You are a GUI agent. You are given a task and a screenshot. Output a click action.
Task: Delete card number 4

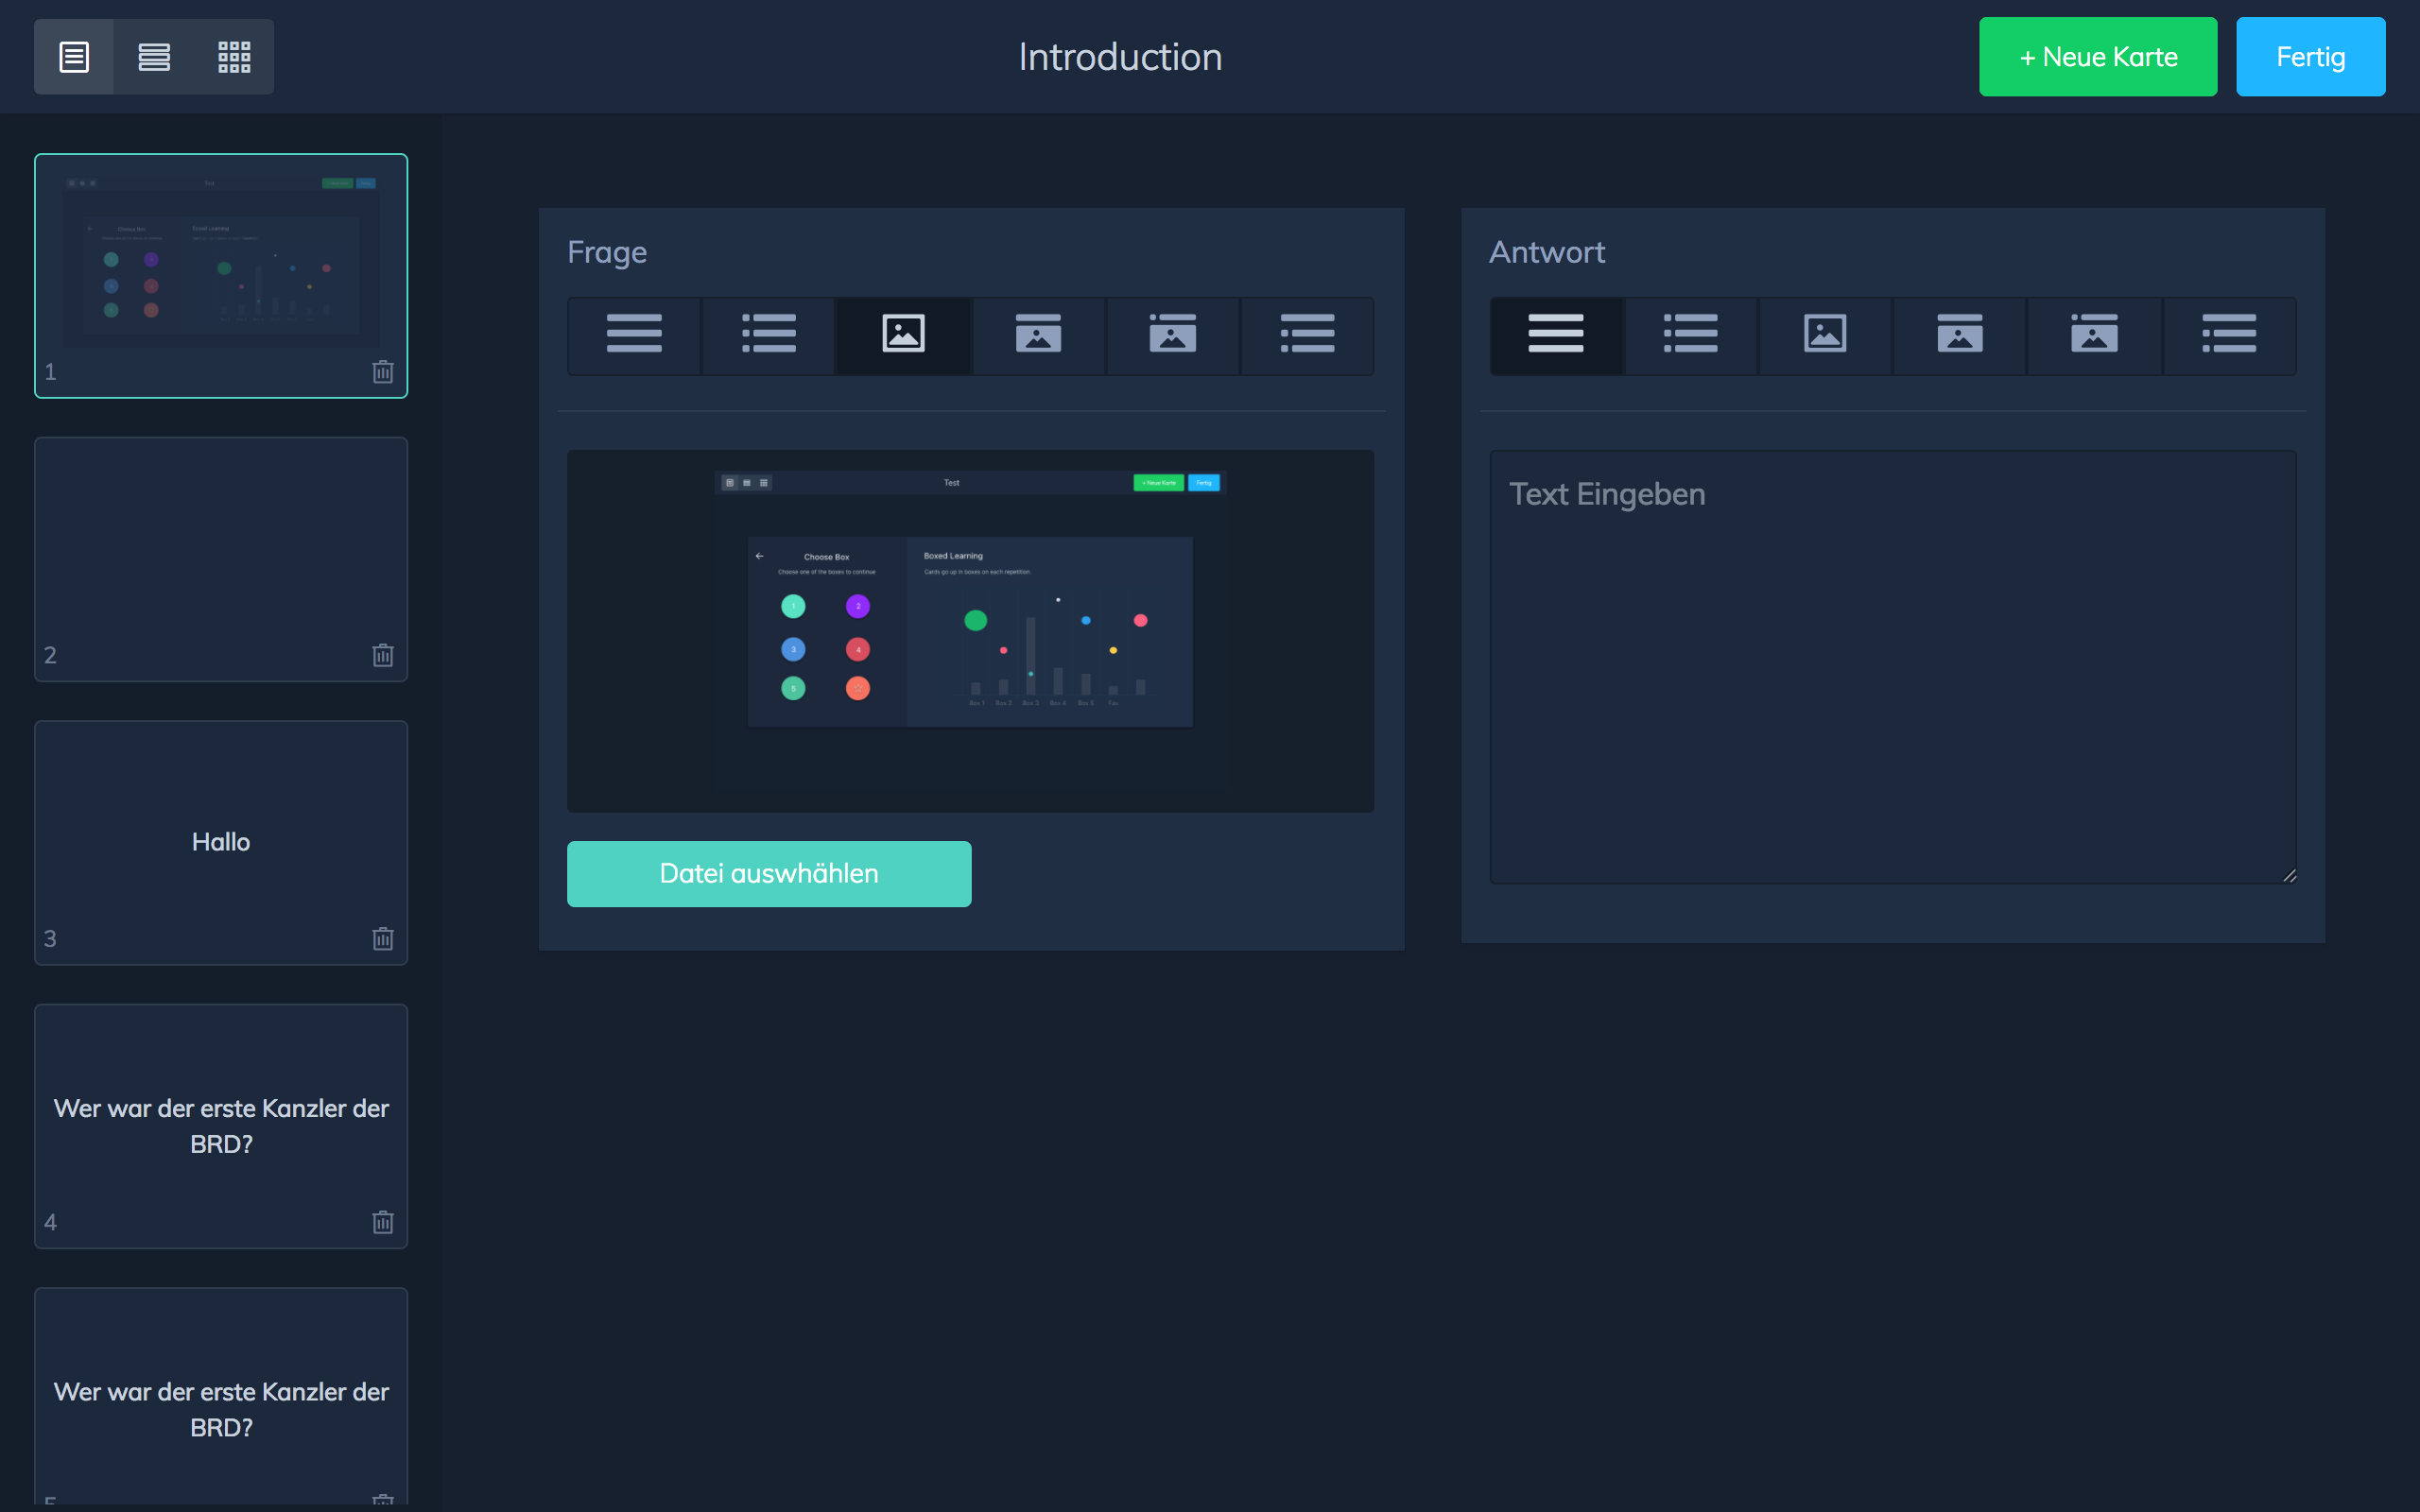[383, 1222]
